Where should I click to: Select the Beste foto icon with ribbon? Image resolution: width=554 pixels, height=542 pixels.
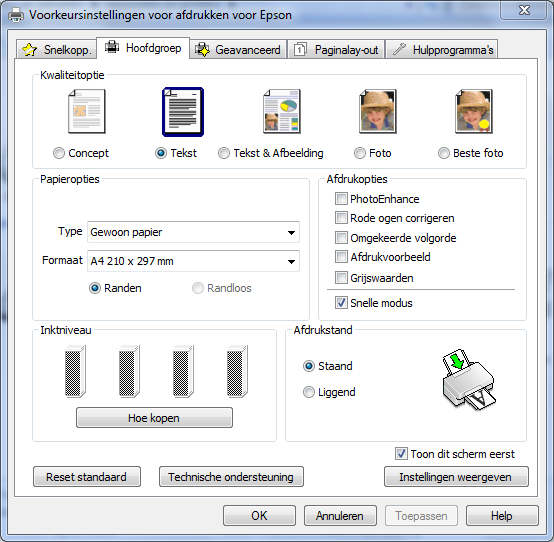click(474, 111)
